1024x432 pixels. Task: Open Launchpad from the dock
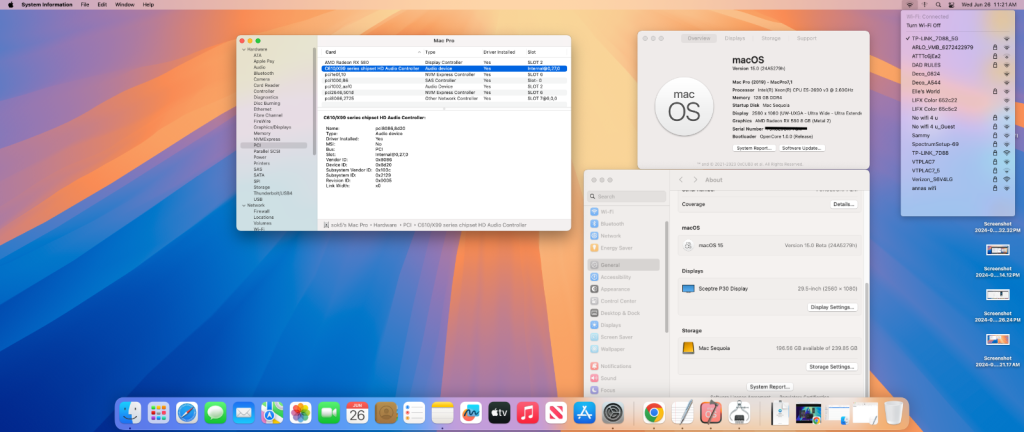157,411
